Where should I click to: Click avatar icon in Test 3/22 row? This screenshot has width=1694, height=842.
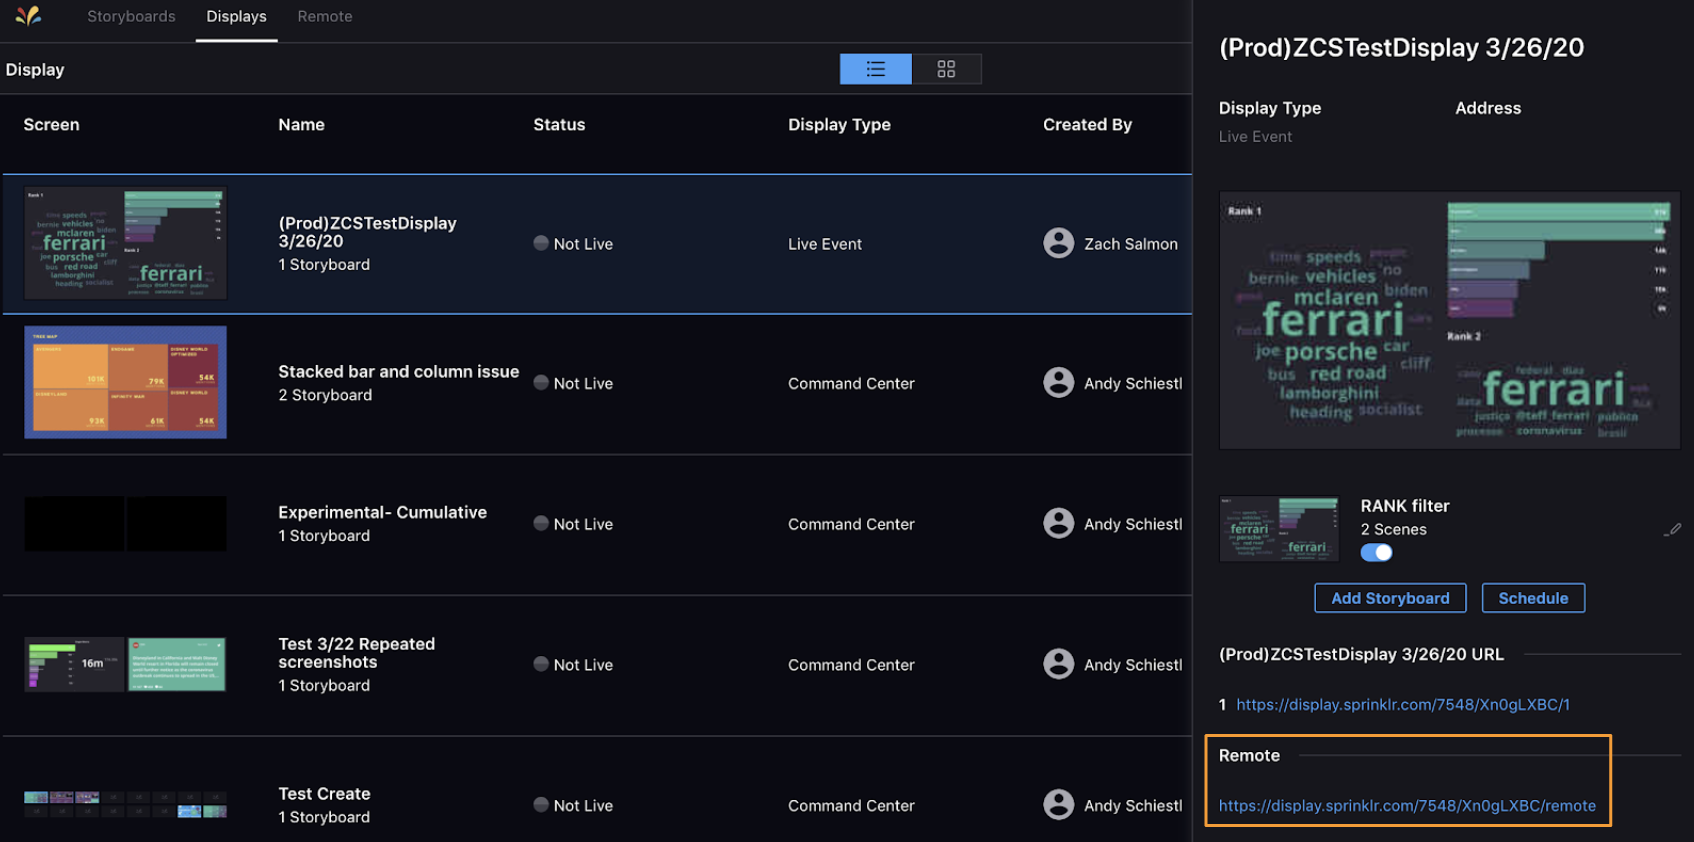(1058, 664)
